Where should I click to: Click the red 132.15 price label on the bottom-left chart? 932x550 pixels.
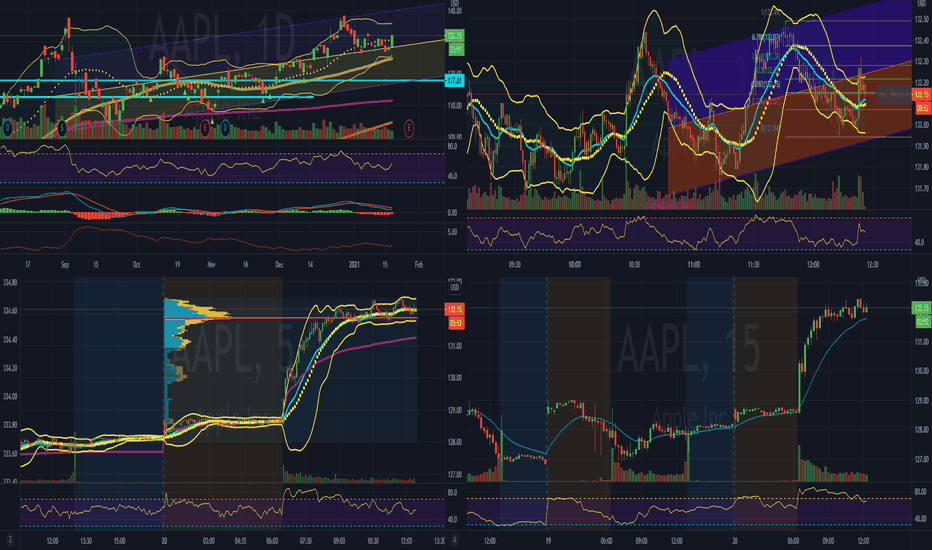[455, 309]
